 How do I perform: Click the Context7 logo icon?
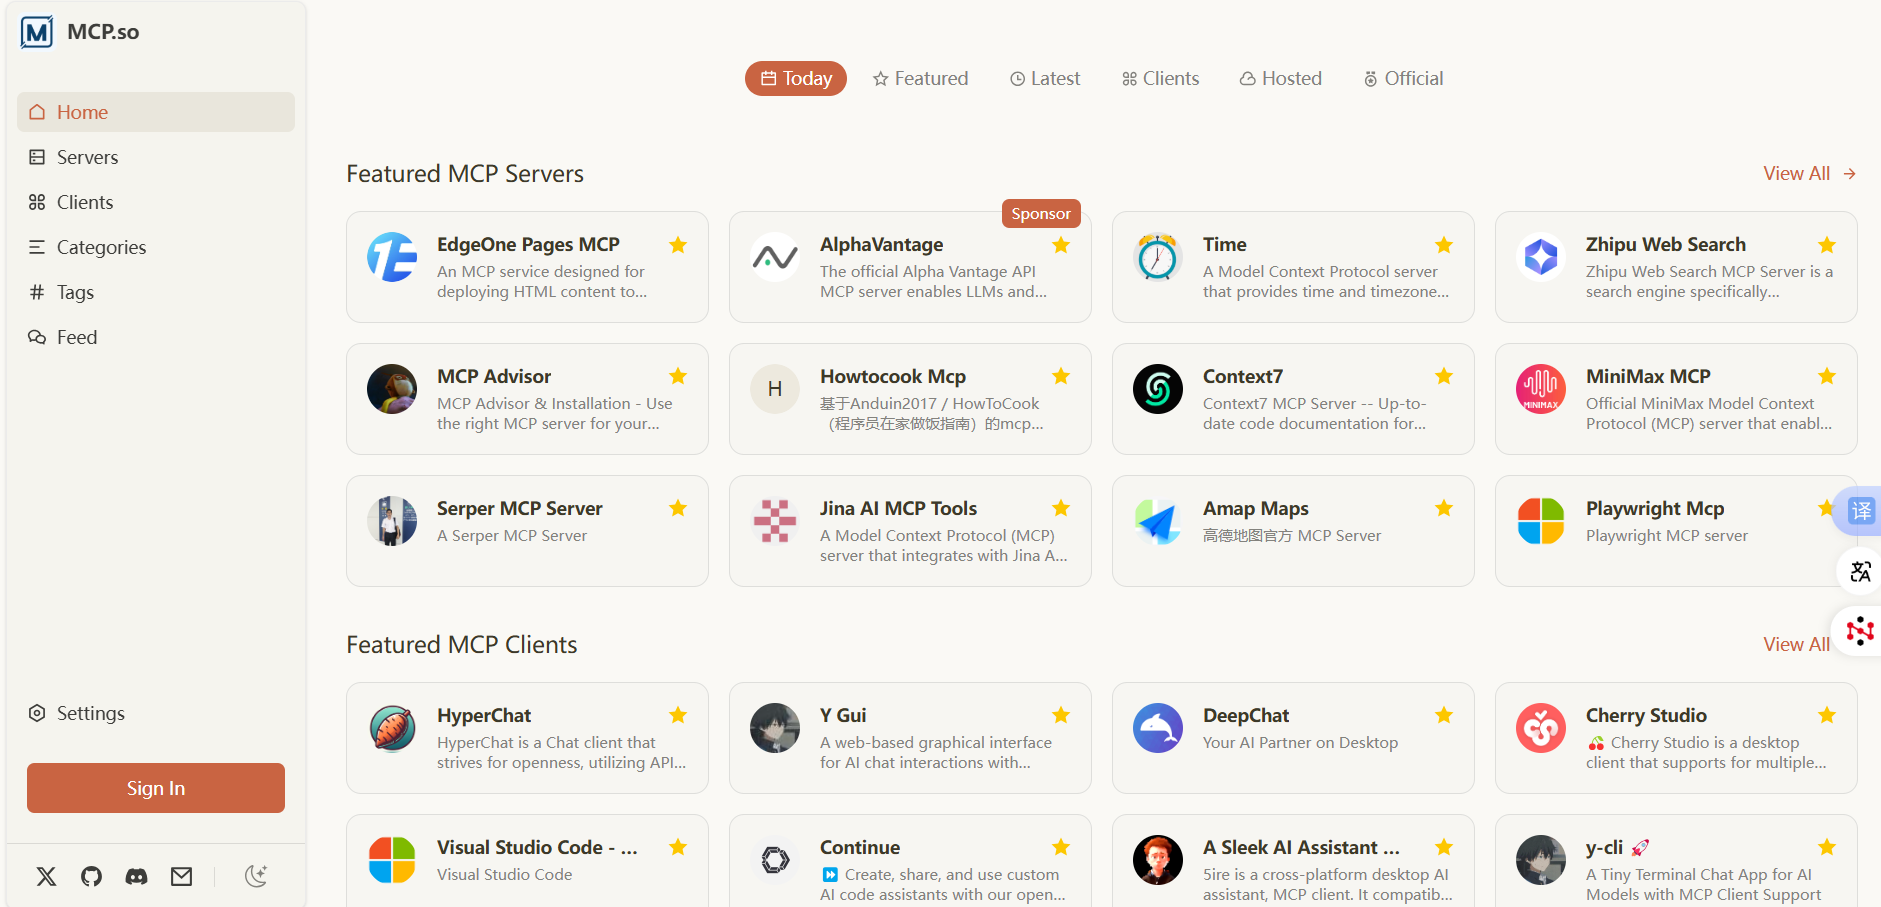(1158, 389)
